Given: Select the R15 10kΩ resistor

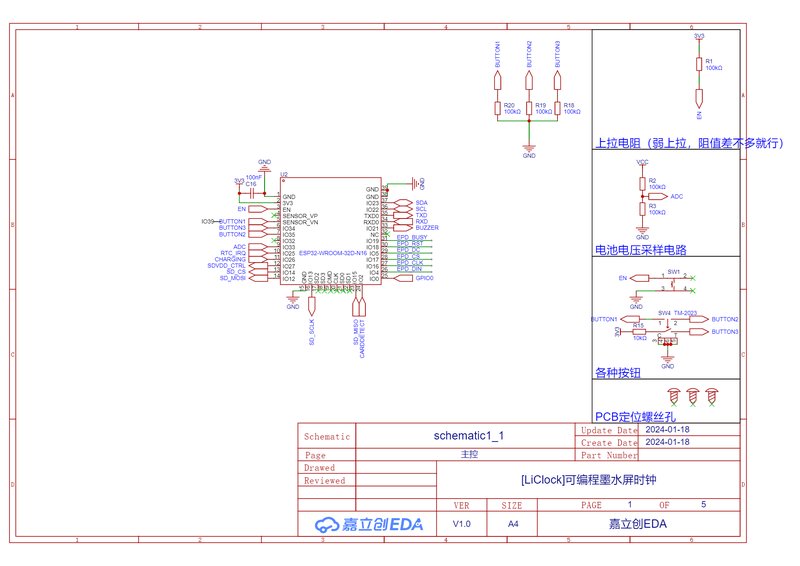Looking at the screenshot, I should click(639, 332).
